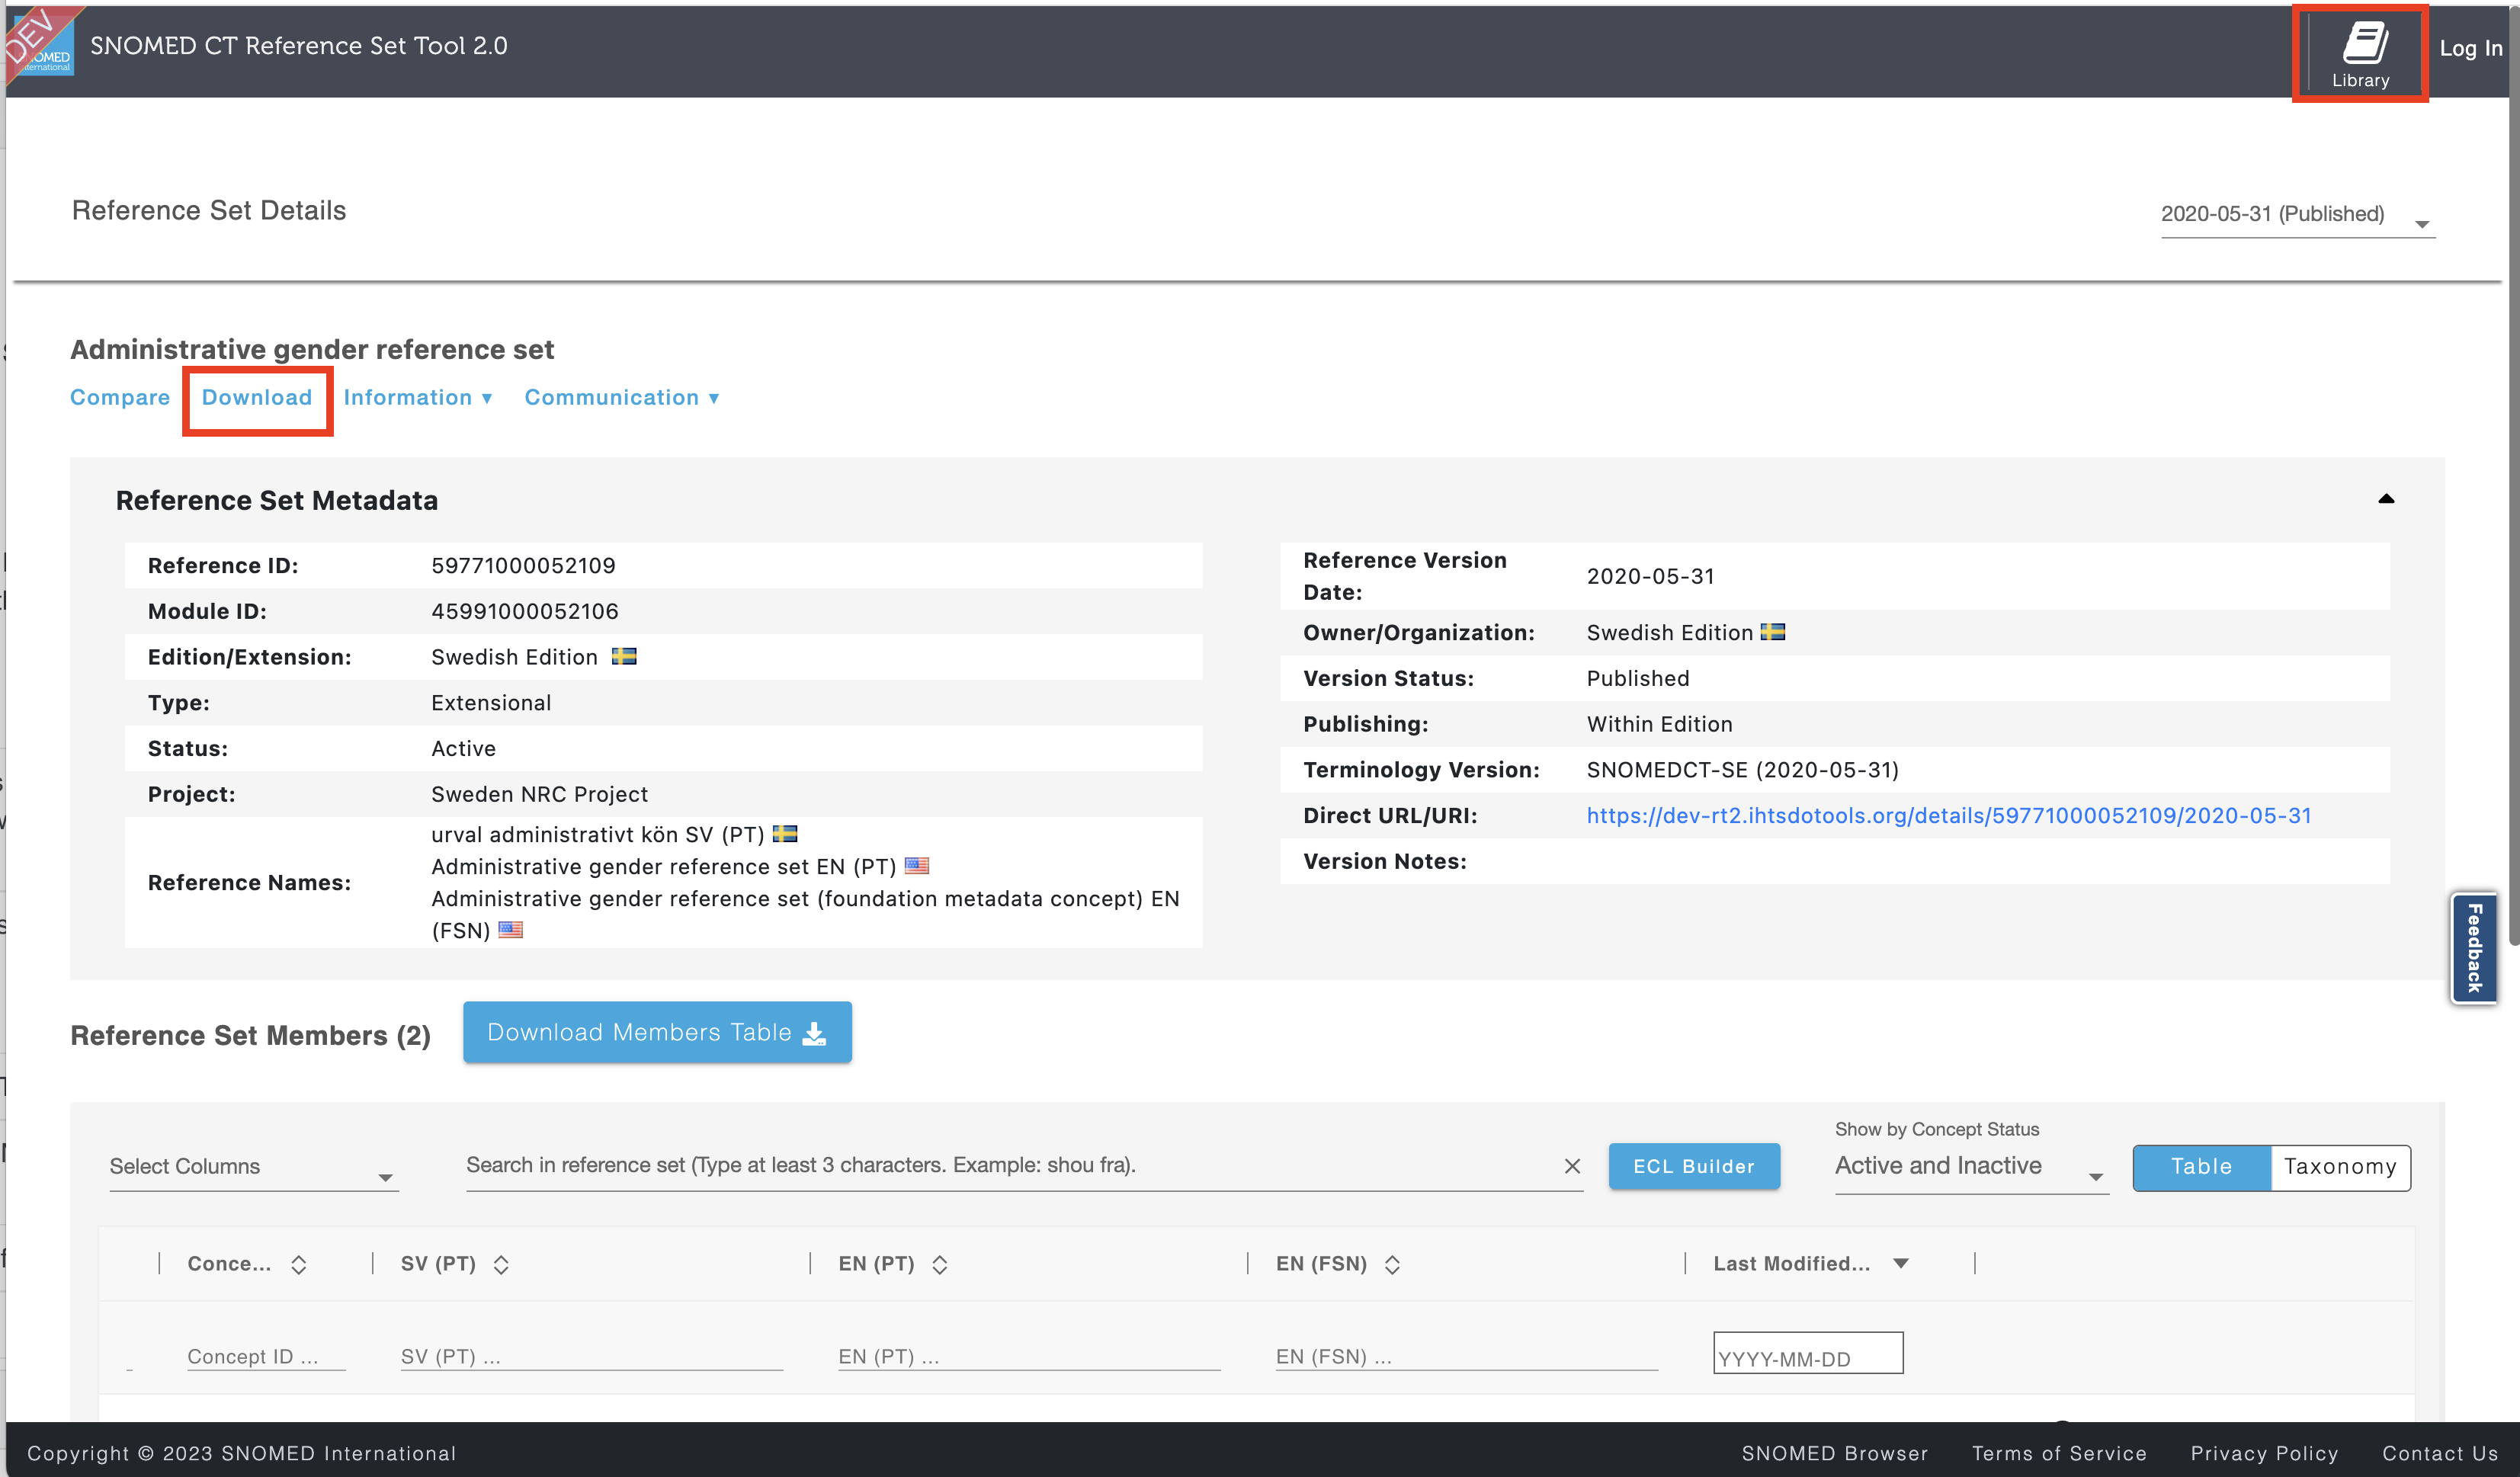This screenshot has height=1477, width=2520.
Task: Click SNOMEDCT-SE (2020-05-31) terminology version
Action: click(1742, 770)
